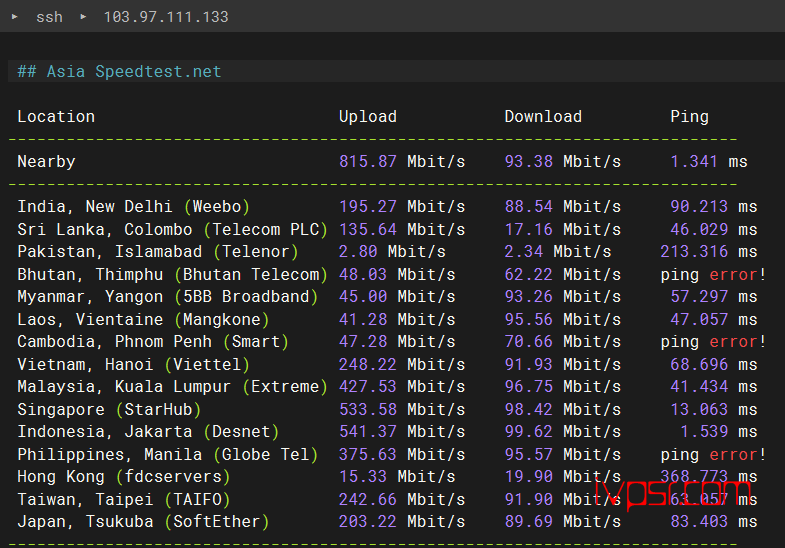Click the Nearby ping value 1.341
This screenshot has width=785, height=548.
point(694,162)
